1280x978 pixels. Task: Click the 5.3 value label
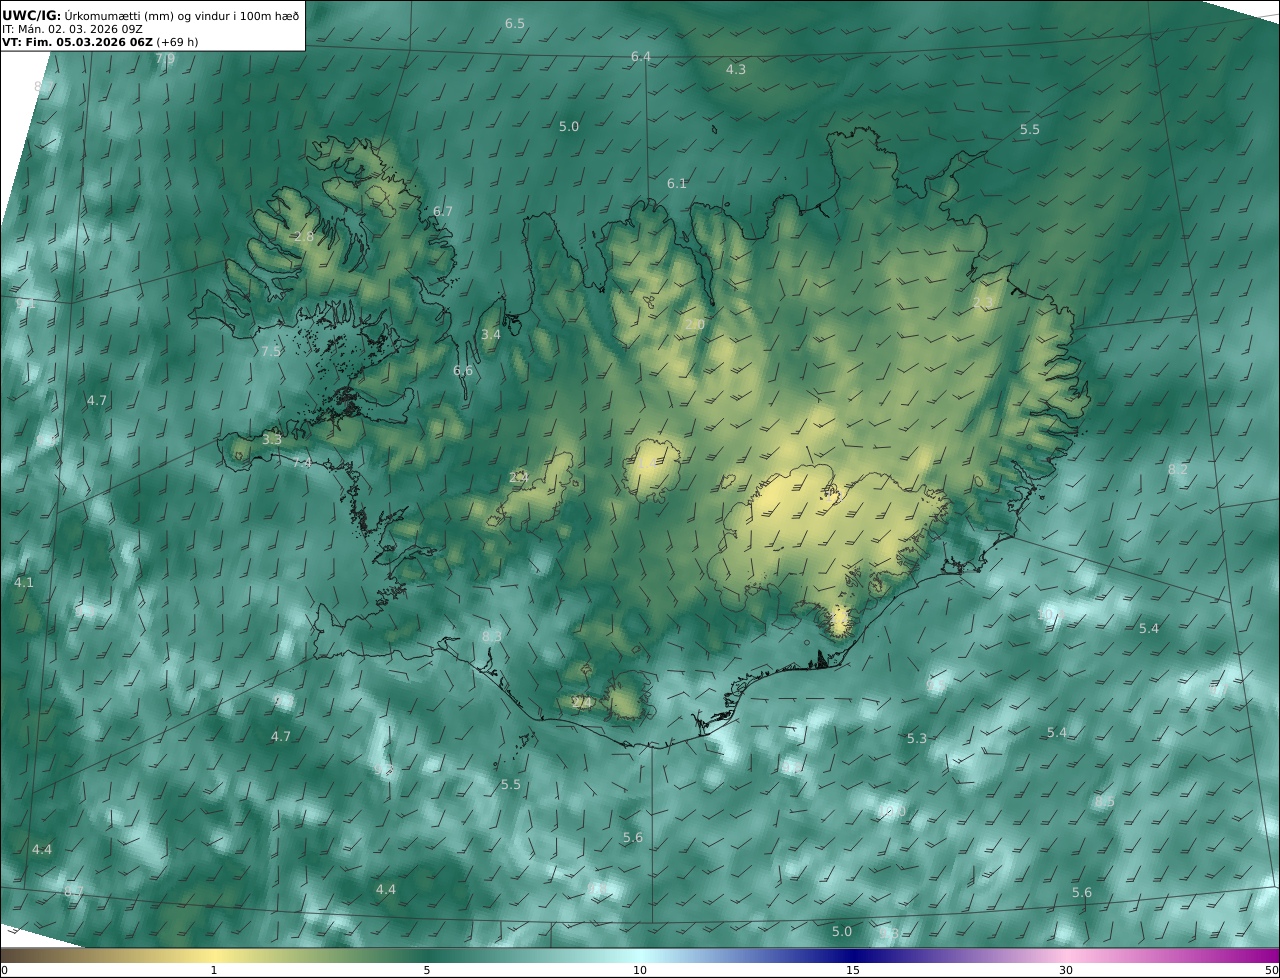[x=917, y=739]
